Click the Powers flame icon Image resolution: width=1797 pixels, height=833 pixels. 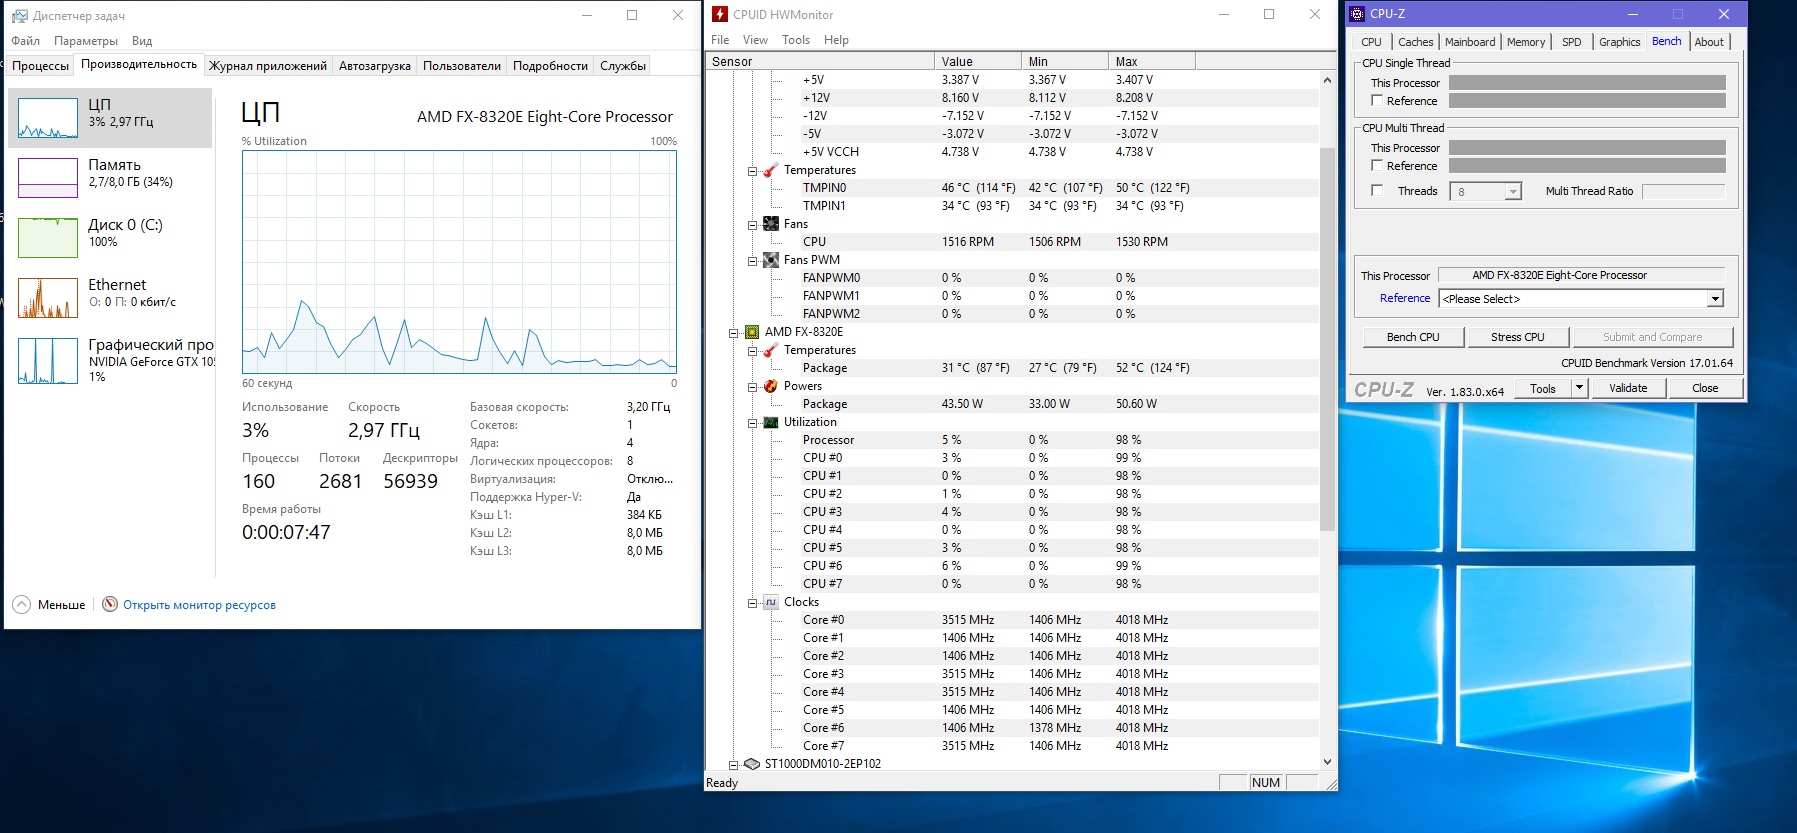pyautogui.click(x=771, y=386)
